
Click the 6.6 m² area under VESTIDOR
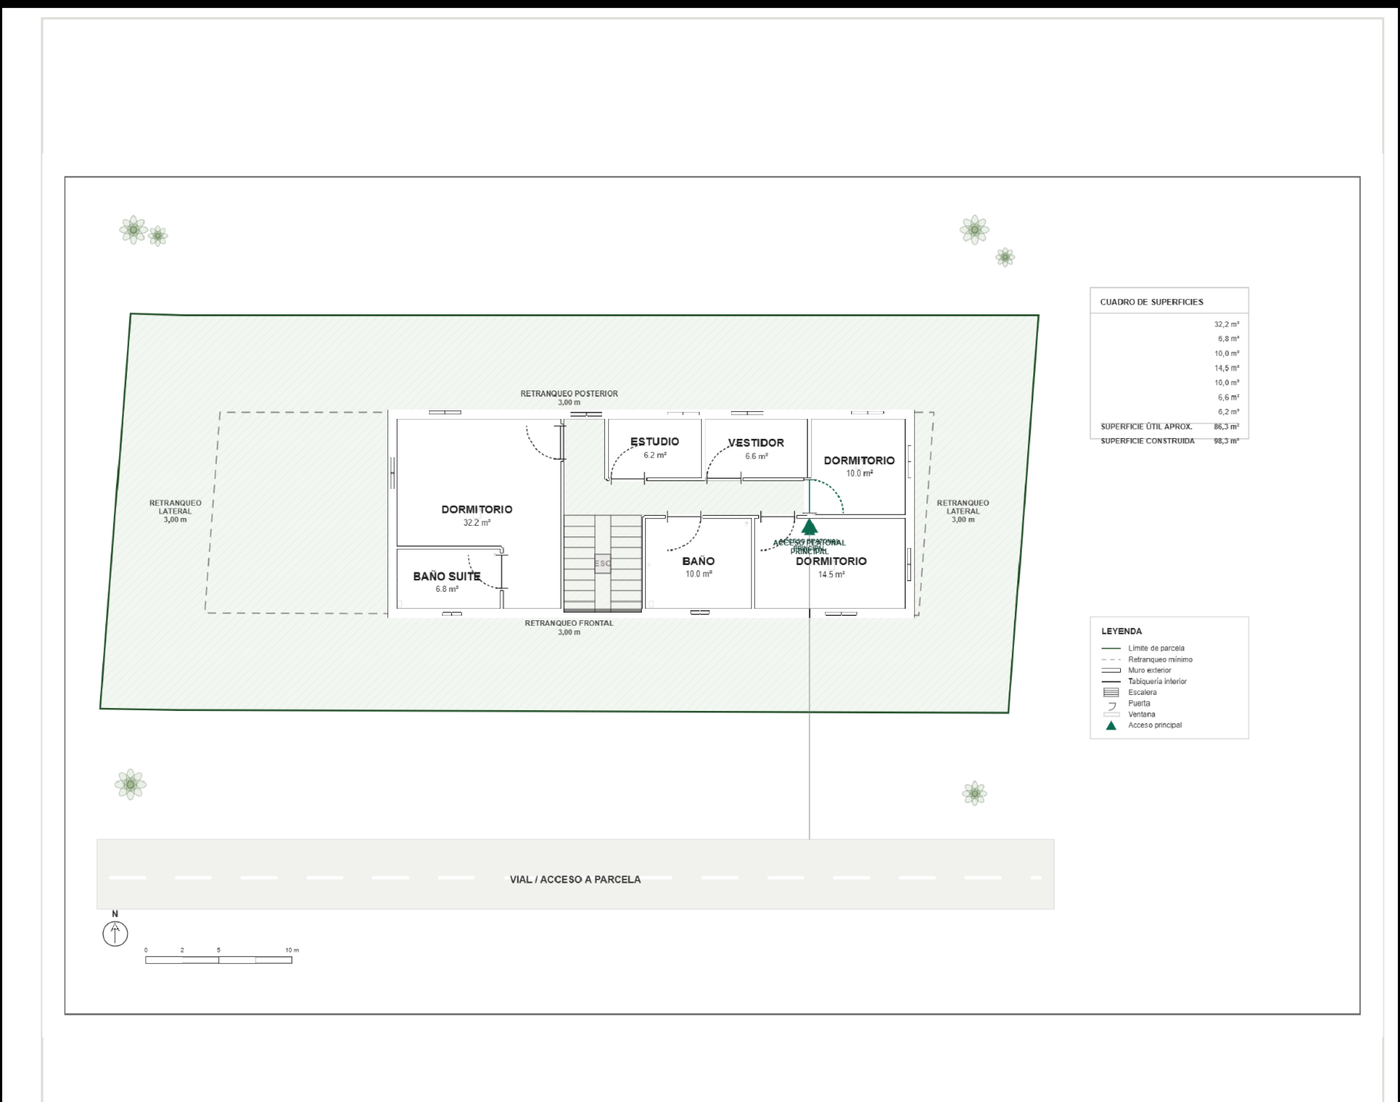point(756,456)
